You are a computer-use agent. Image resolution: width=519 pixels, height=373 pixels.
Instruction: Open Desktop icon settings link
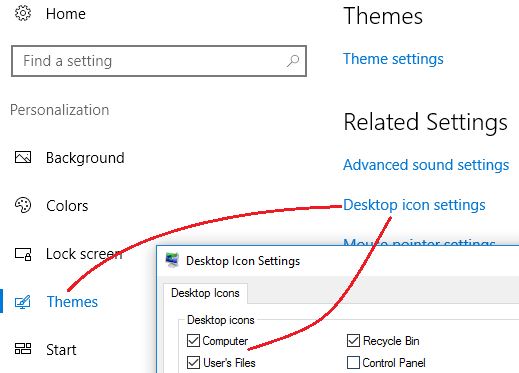414,205
